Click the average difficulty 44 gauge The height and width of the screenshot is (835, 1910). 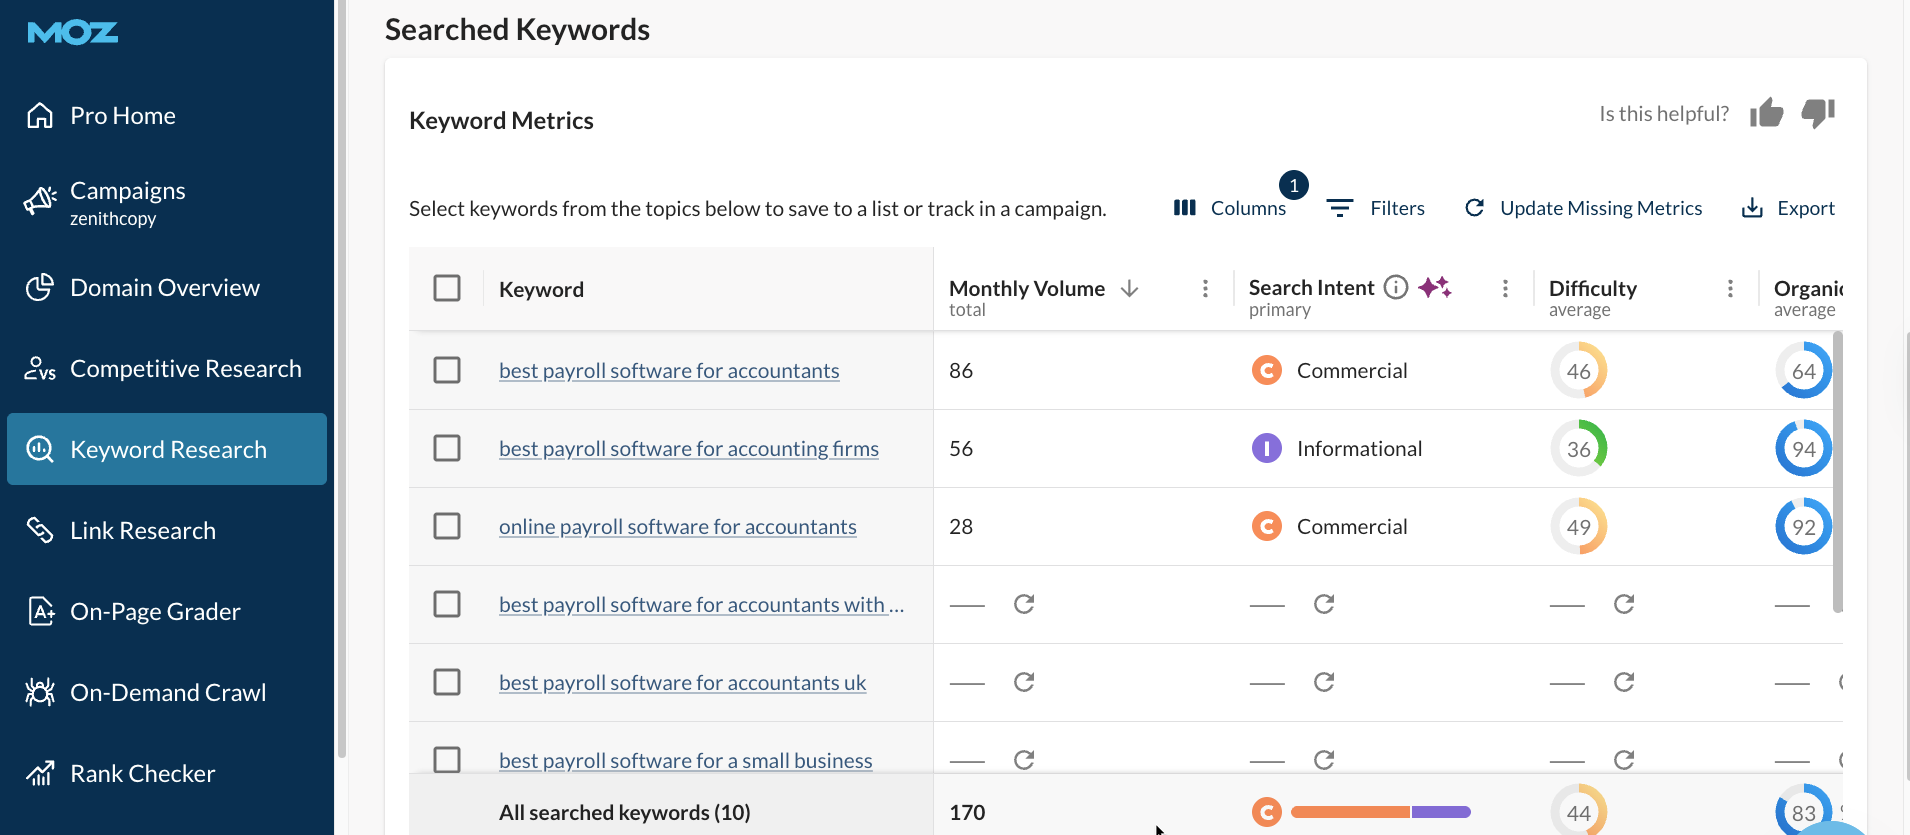pyautogui.click(x=1579, y=811)
